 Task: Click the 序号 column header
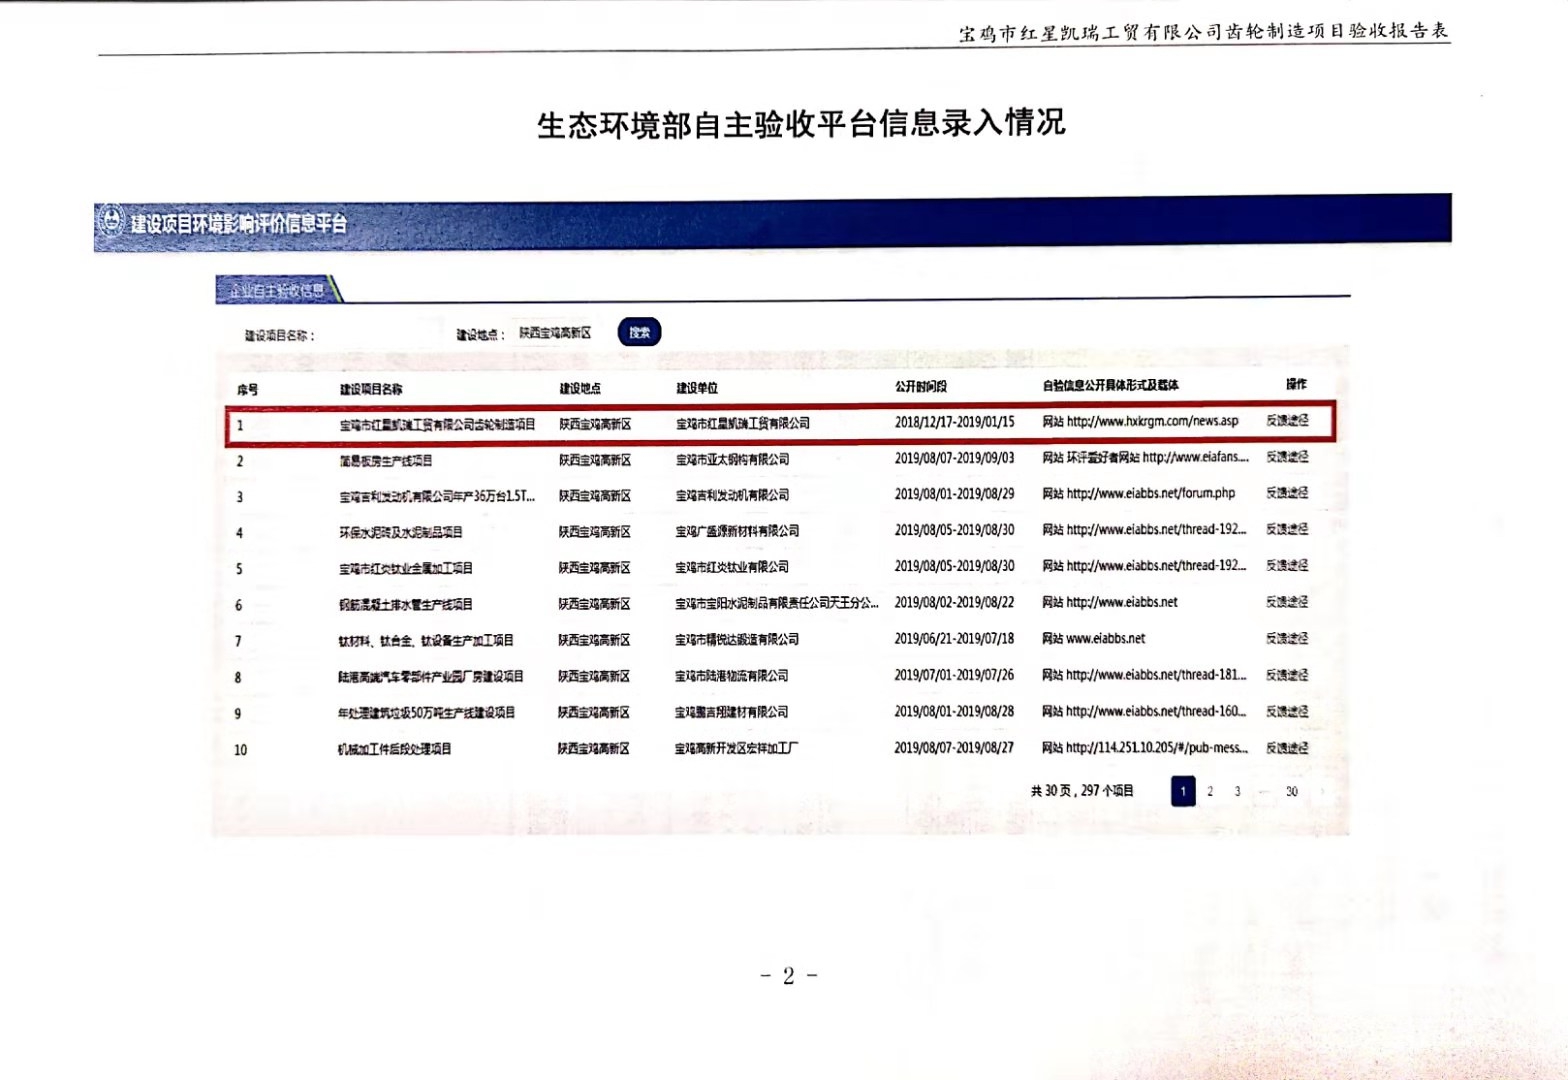(x=248, y=390)
